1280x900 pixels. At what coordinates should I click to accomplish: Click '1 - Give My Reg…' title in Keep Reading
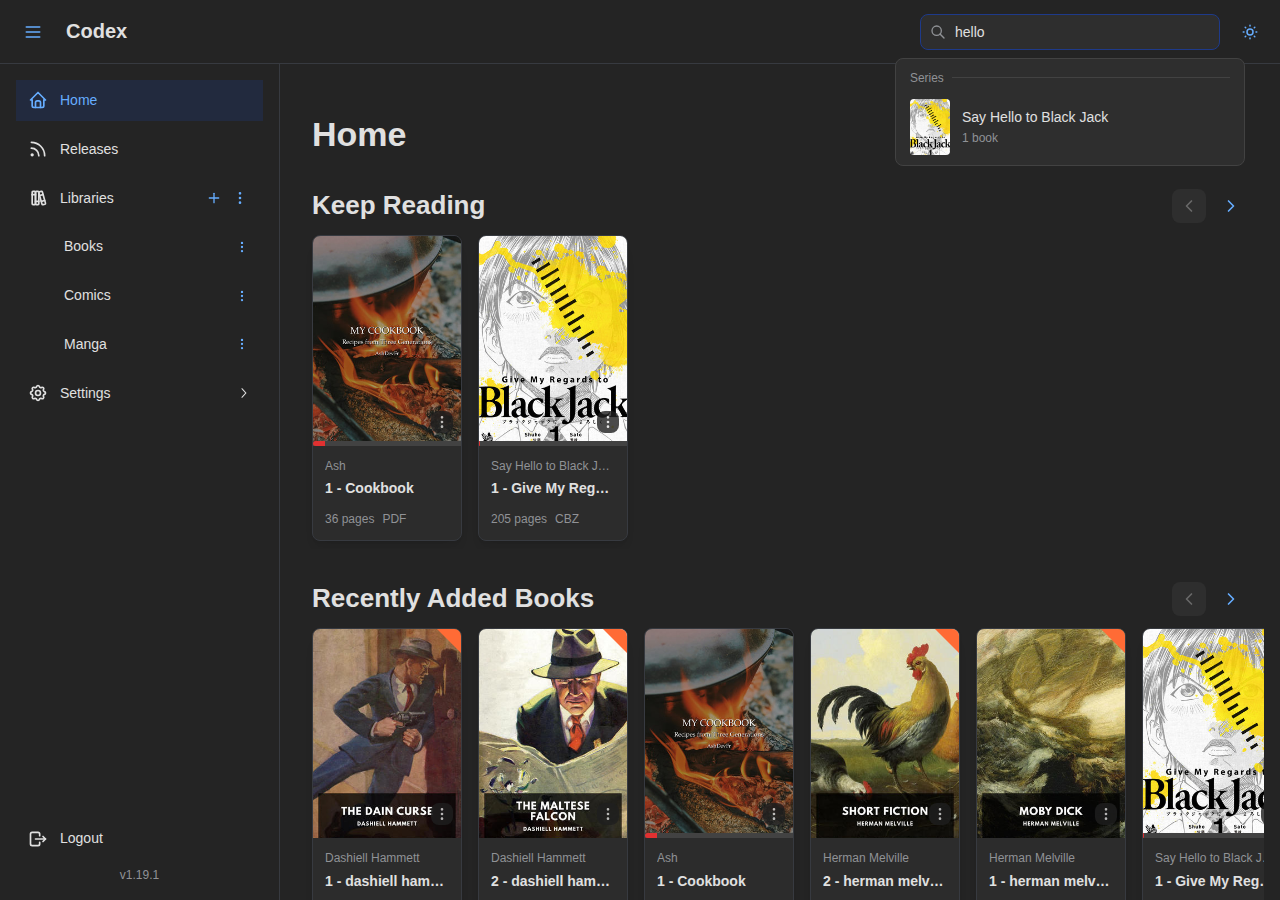tap(550, 488)
